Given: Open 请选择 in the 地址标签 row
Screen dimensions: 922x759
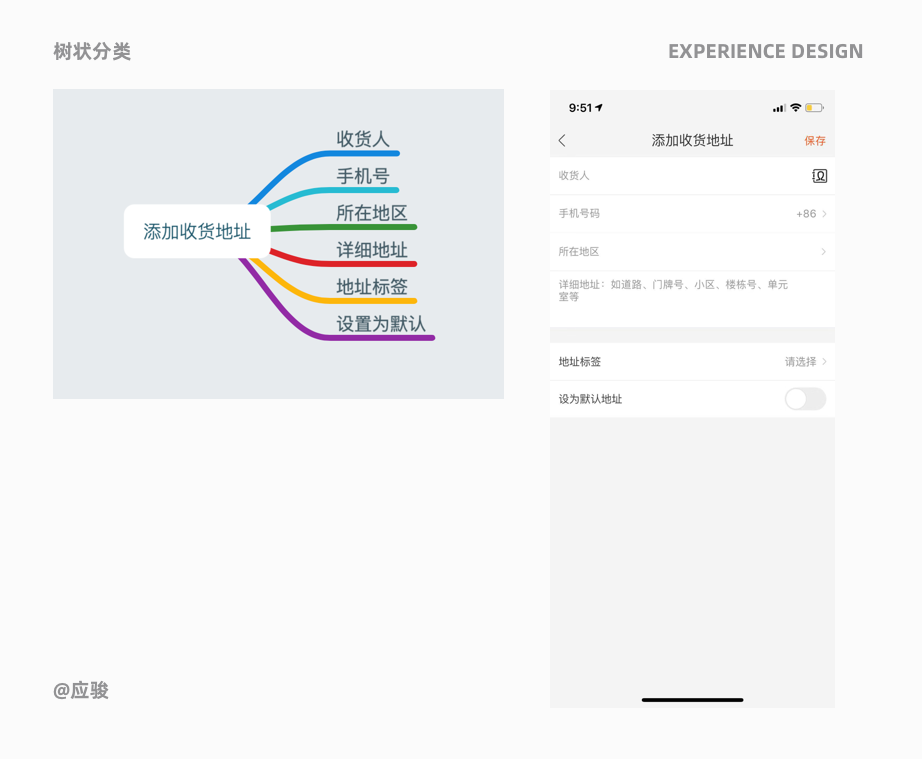Looking at the screenshot, I should [806, 362].
